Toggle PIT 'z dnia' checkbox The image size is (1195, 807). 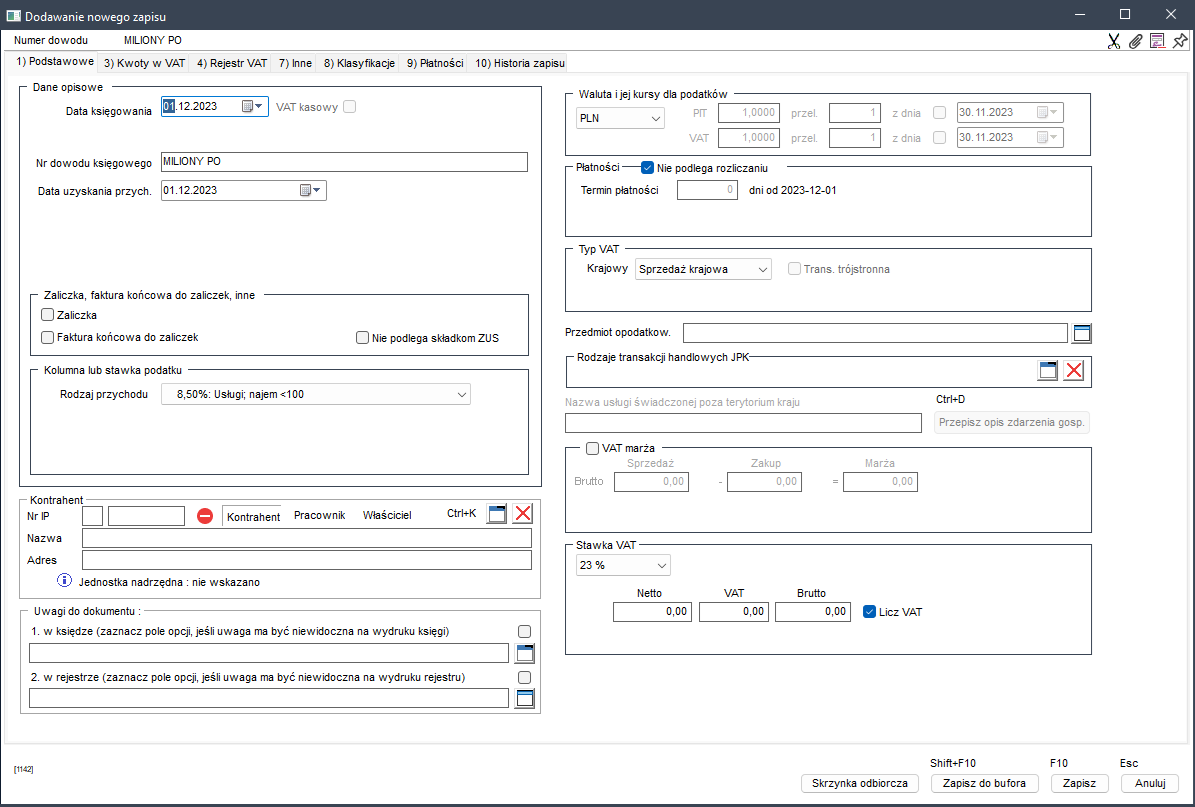pyautogui.click(x=940, y=113)
